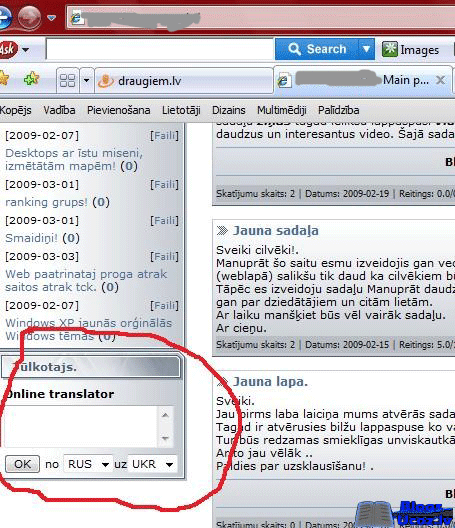
Task: Click the Add to Favorites star icon
Action: [x=32, y=79]
